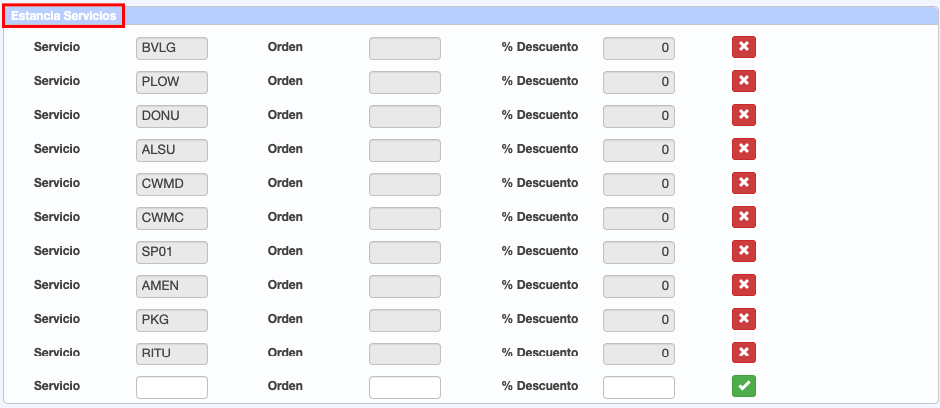Delete the BVLG service row
Image resolution: width=940 pixels, height=408 pixels.
click(743, 47)
